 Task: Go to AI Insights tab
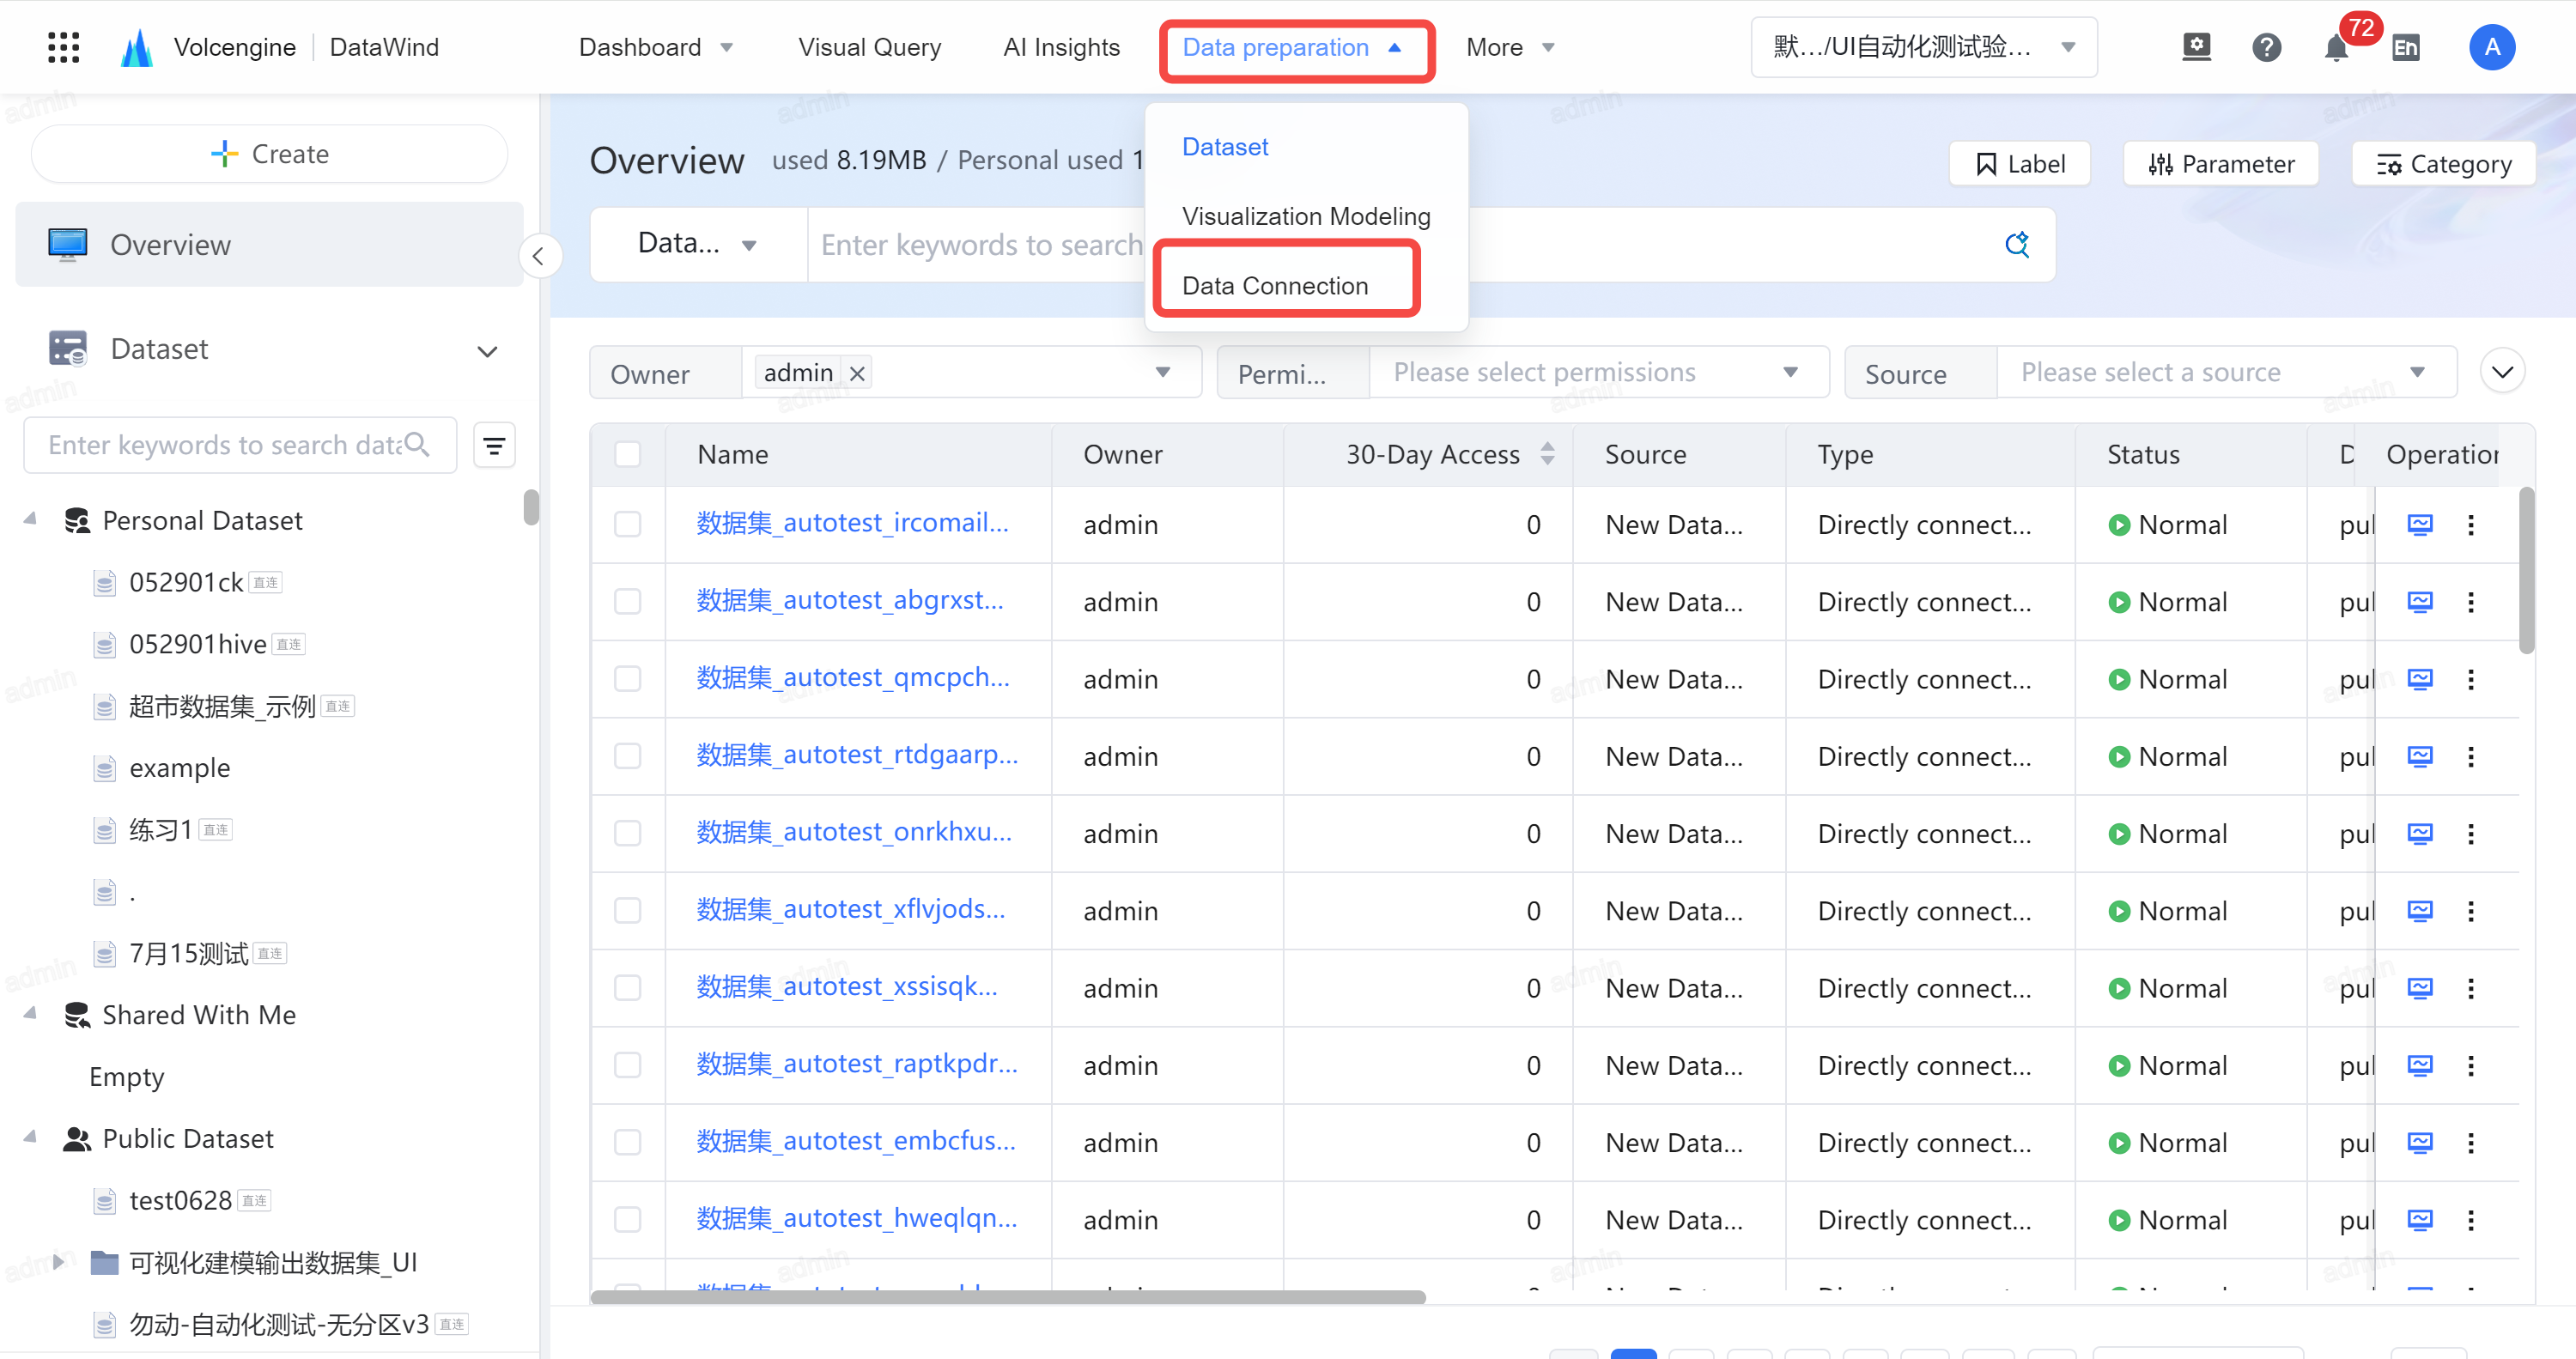1061,47
